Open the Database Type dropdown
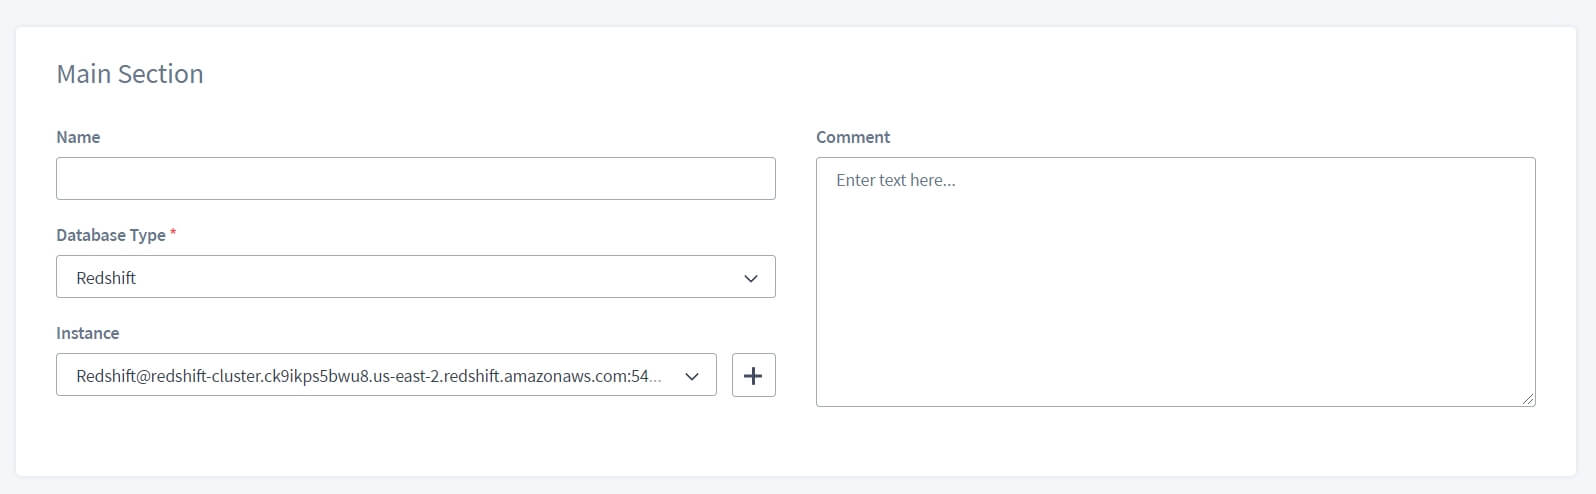 coord(415,277)
